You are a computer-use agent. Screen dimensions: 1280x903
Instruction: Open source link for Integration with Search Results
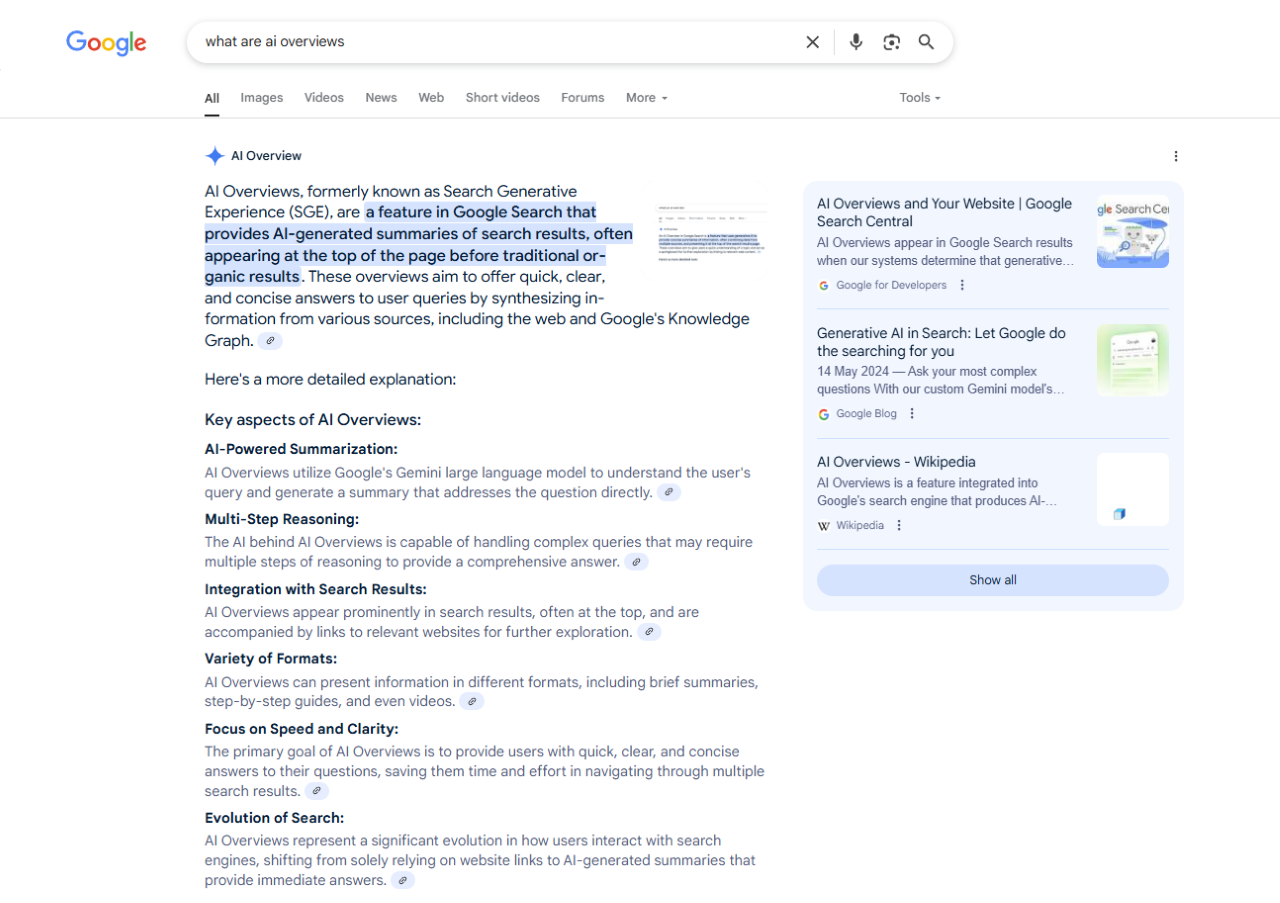tap(649, 633)
